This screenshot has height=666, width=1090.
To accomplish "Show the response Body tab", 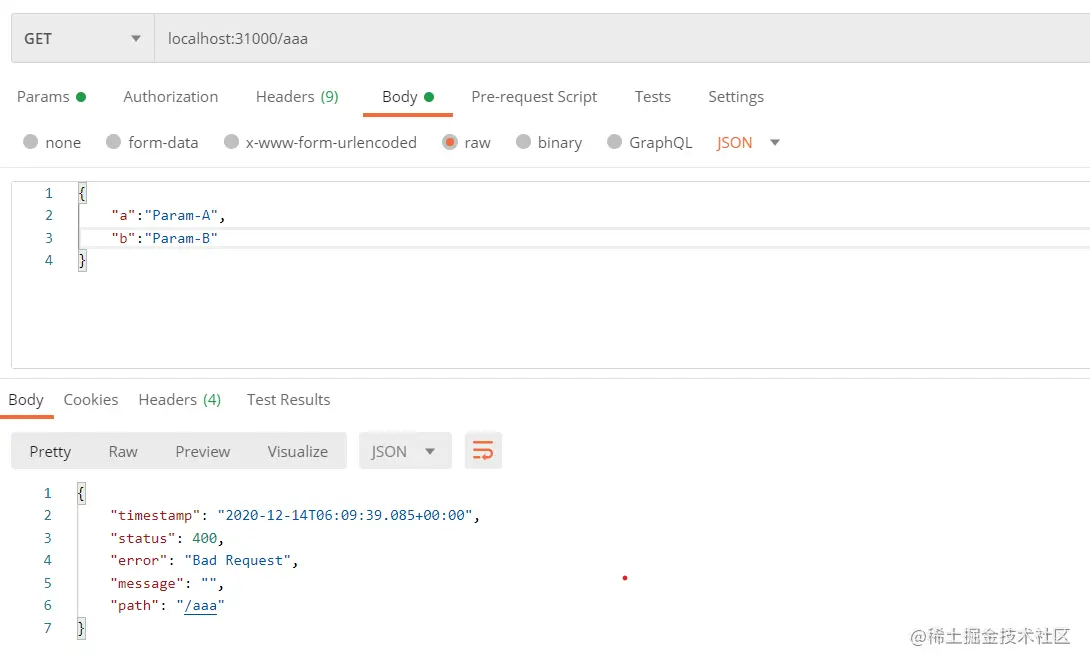I will (26, 400).
